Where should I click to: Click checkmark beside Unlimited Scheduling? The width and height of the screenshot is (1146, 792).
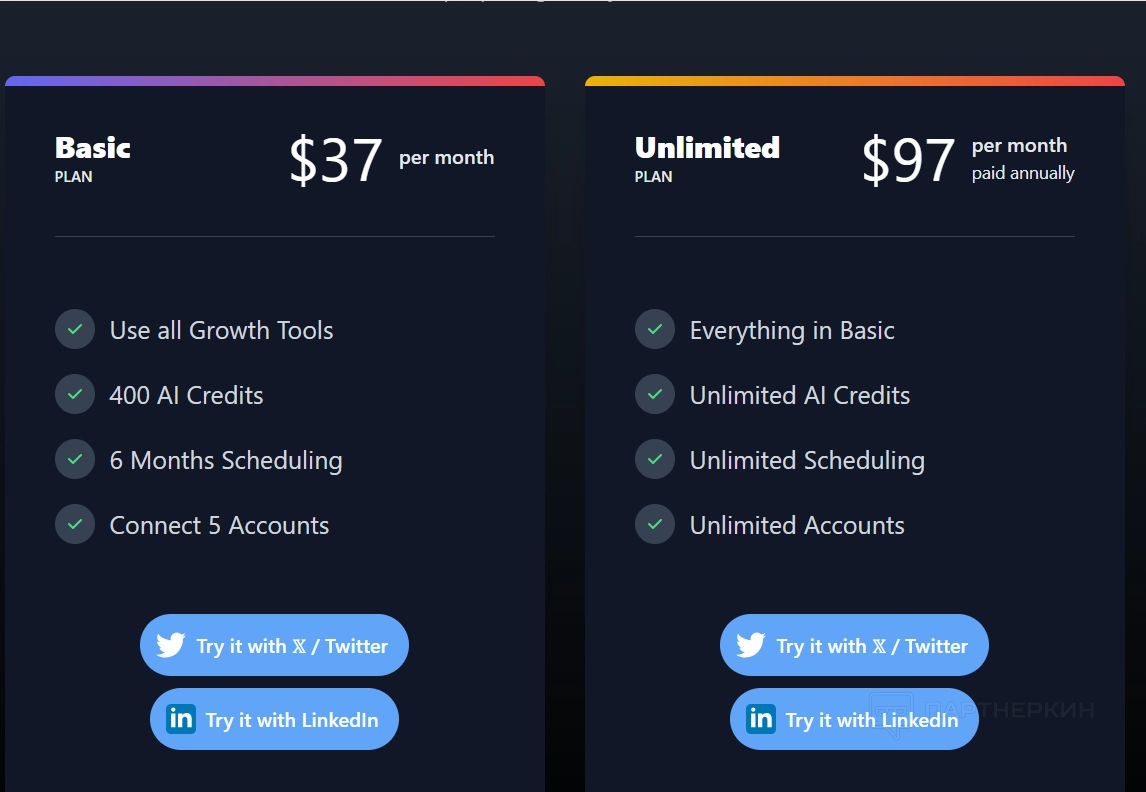coord(655,459)
